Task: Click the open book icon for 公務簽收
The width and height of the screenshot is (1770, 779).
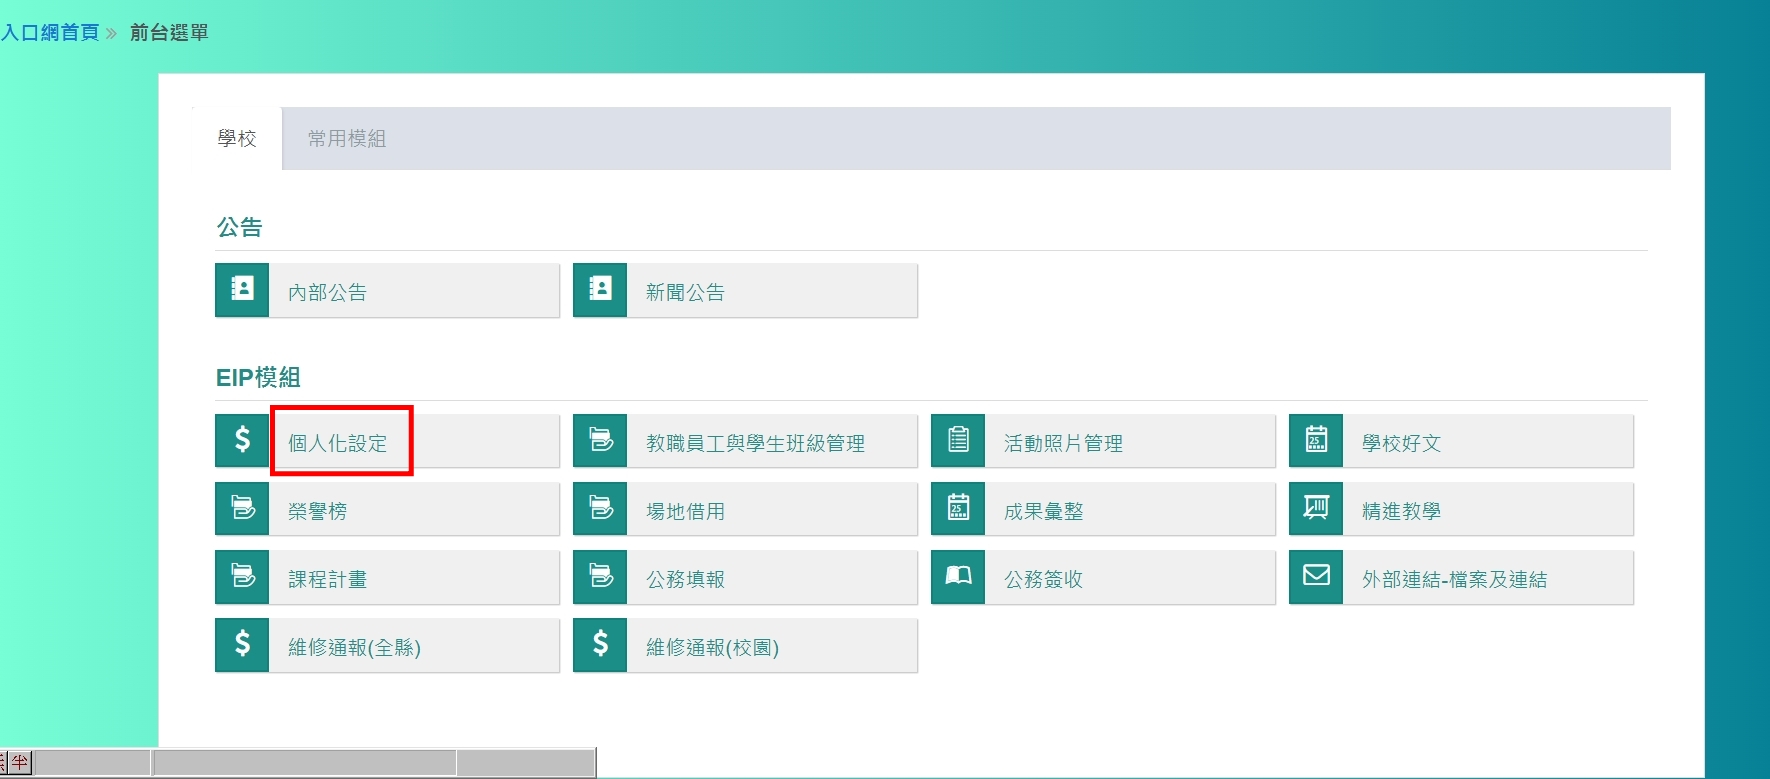Action: [x=958, y=577]
